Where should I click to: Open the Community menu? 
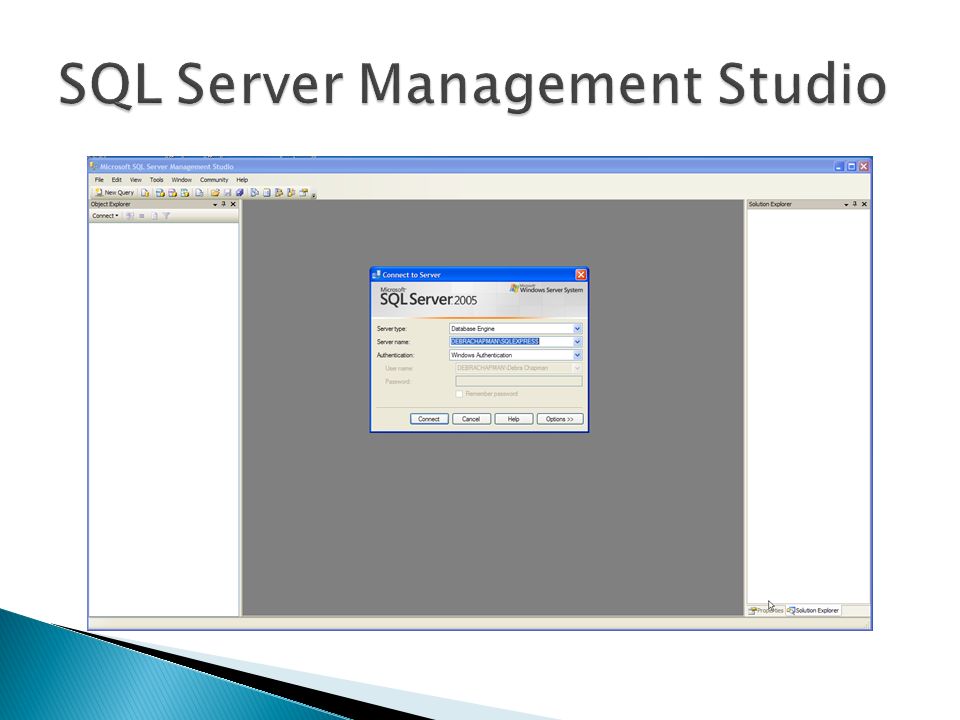(x=214, y=180)
